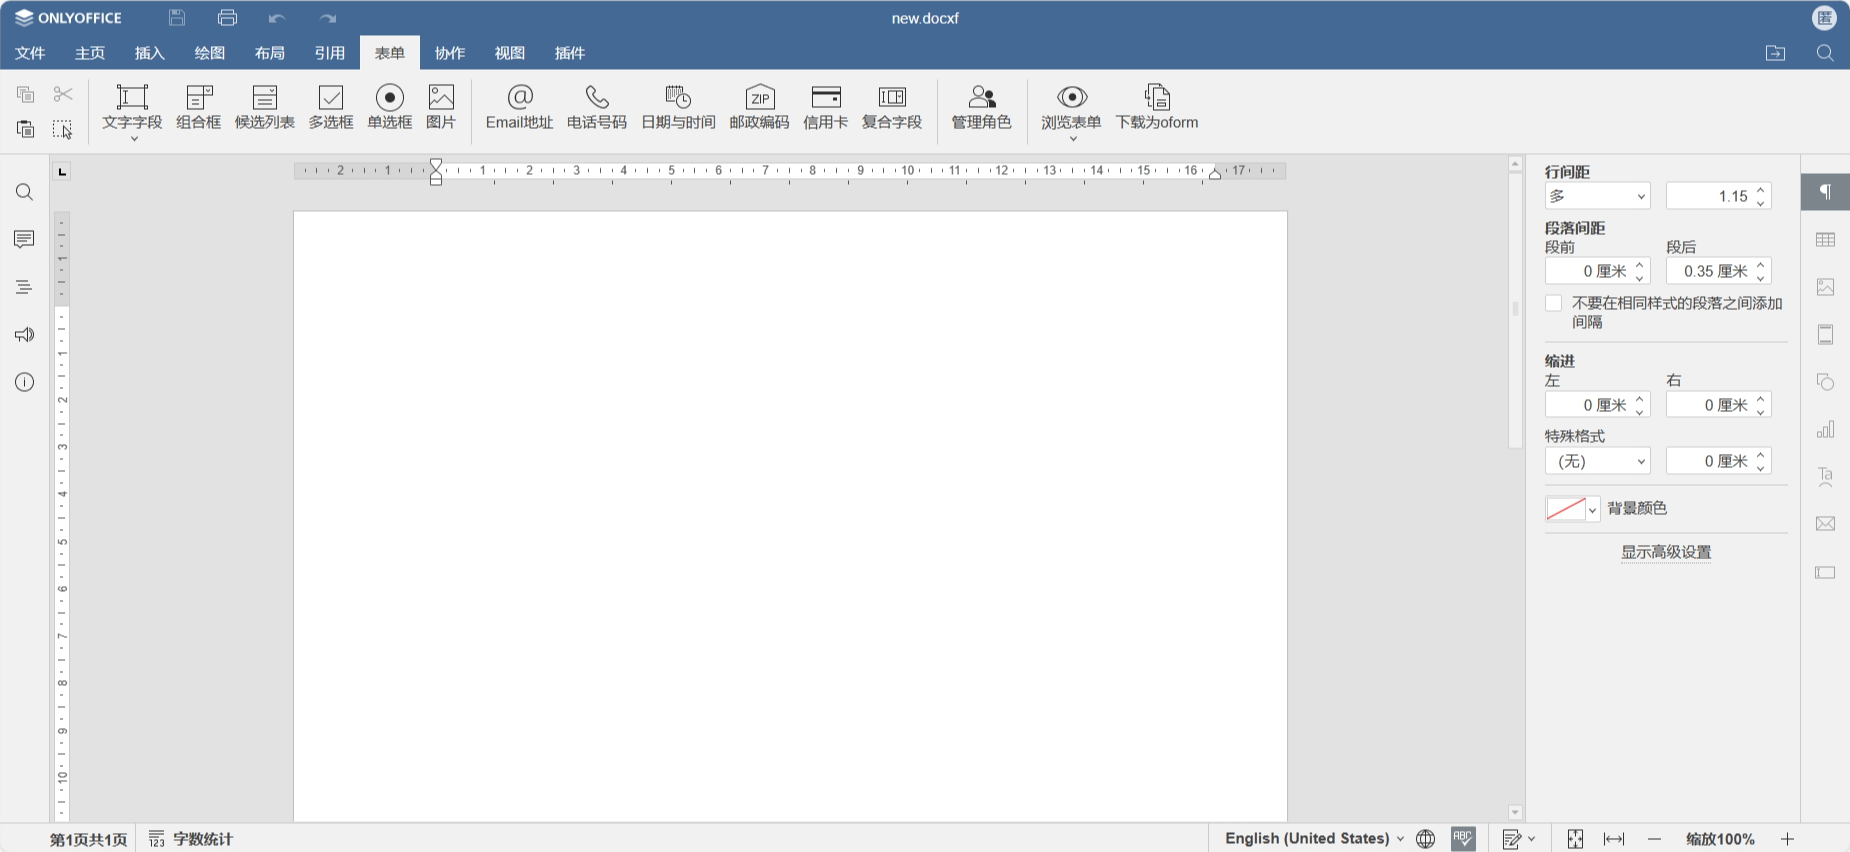Click the paste clipboard icon
The width and height of the screenshot is (1850, 852).
coord(26,129)
